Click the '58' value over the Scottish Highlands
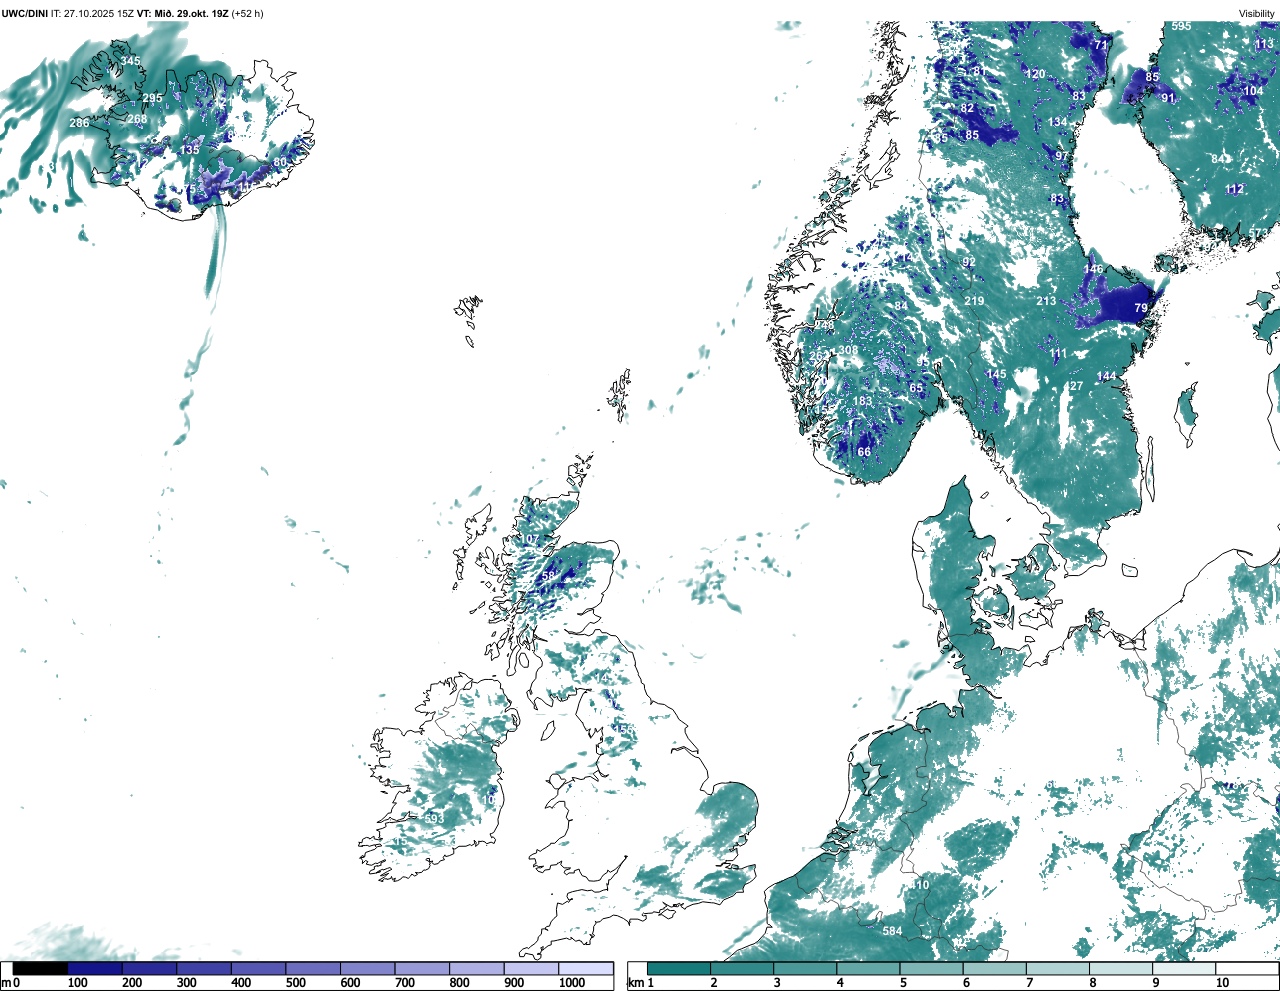 click(x=547, y=577)
